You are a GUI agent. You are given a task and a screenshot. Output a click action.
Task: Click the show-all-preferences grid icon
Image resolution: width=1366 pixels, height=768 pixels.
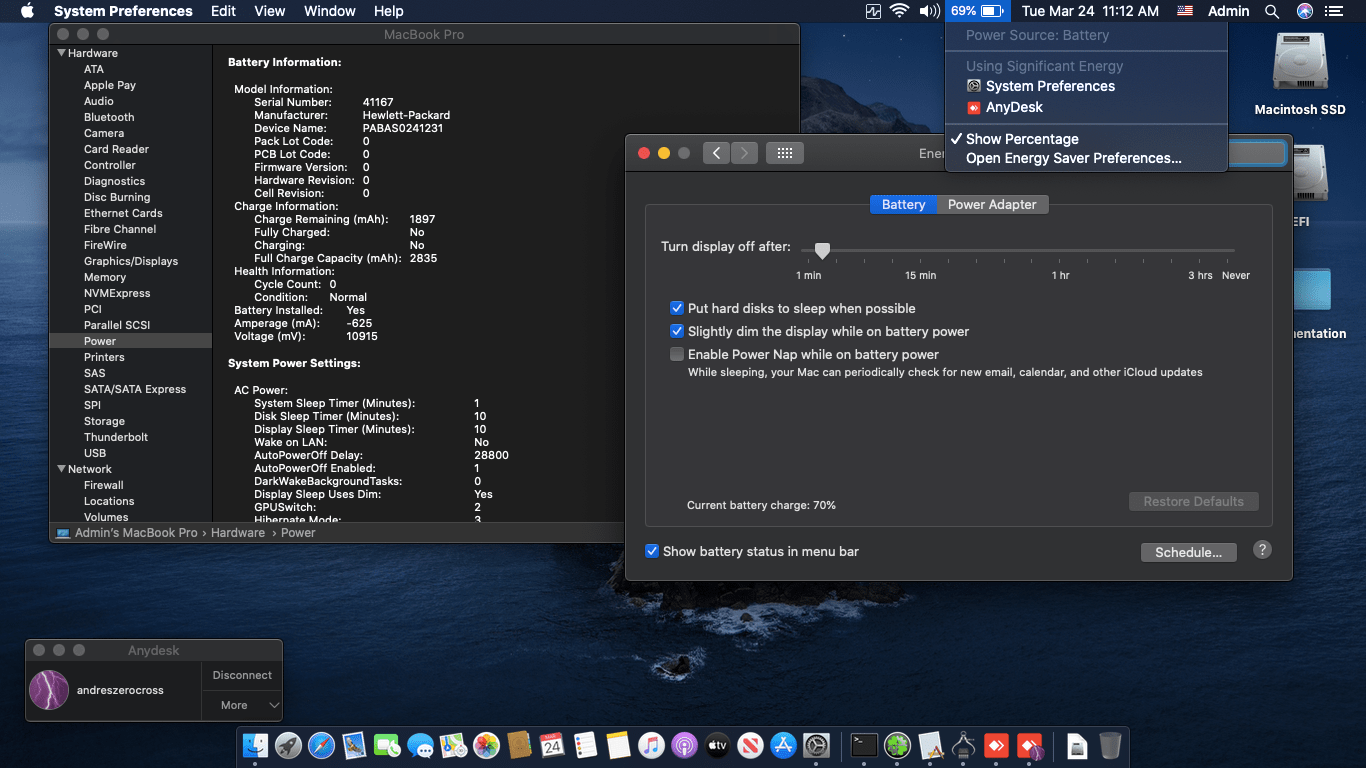coord(785,153)
